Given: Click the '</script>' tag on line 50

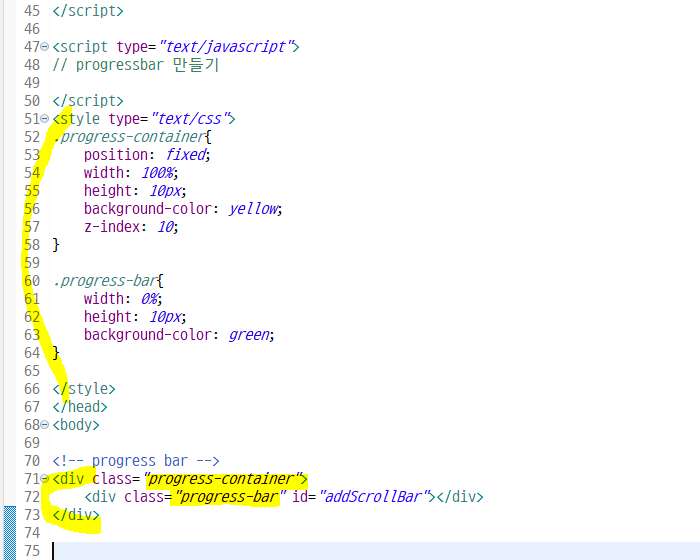Looking at the screenshot, I should click(88, 101).
